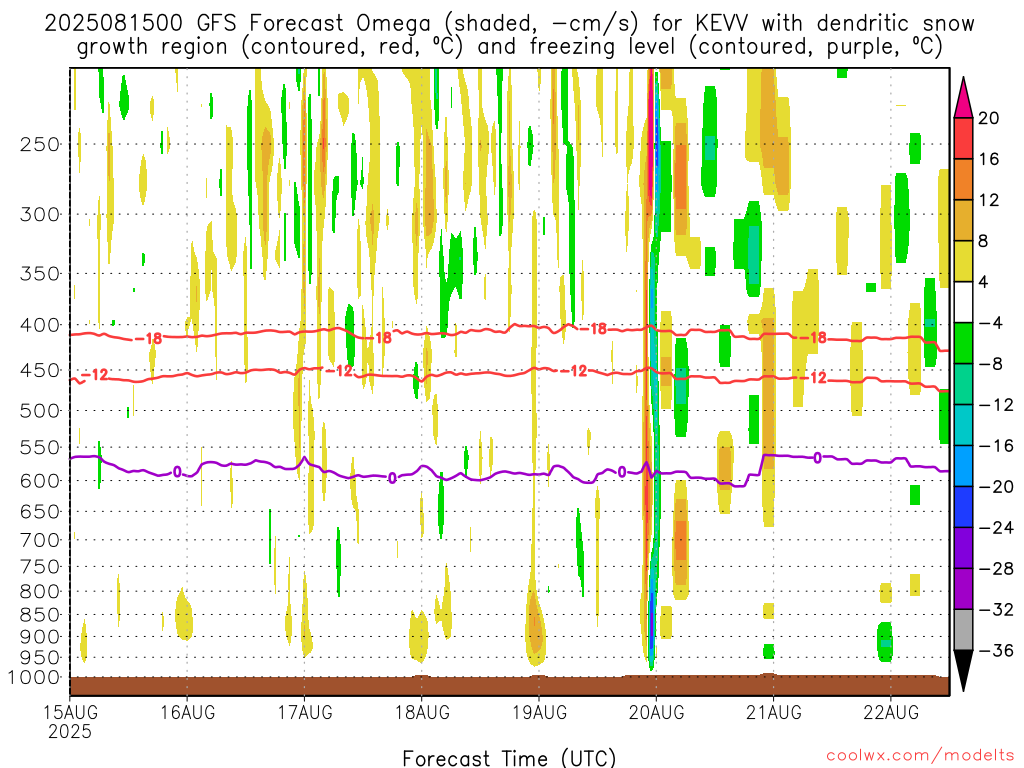Click the -18 contour label after 21AUG
Screen dimensions: 1024x768
pyautogui.click(x=814, y=338)
